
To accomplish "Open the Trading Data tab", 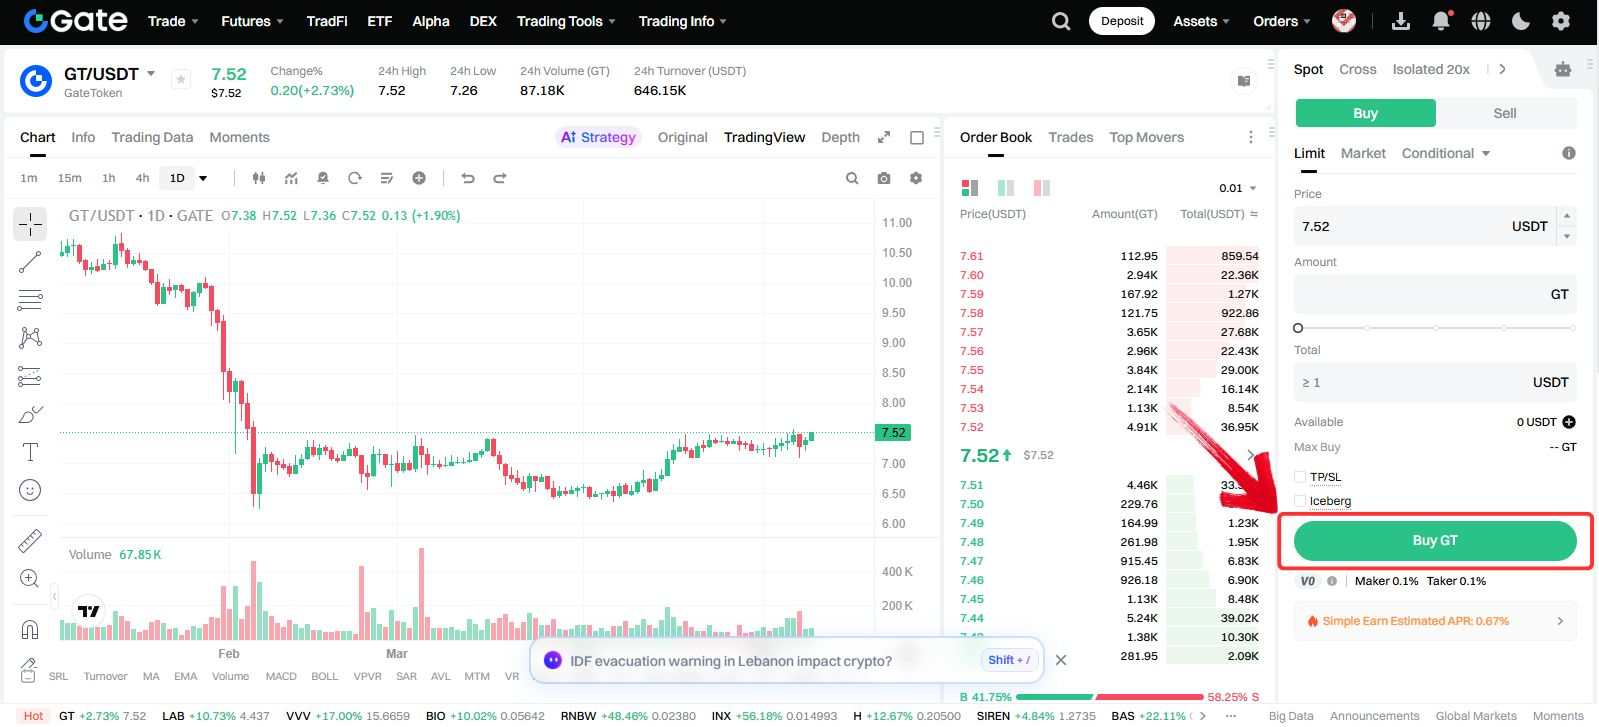I will click(x=152, y=137).
